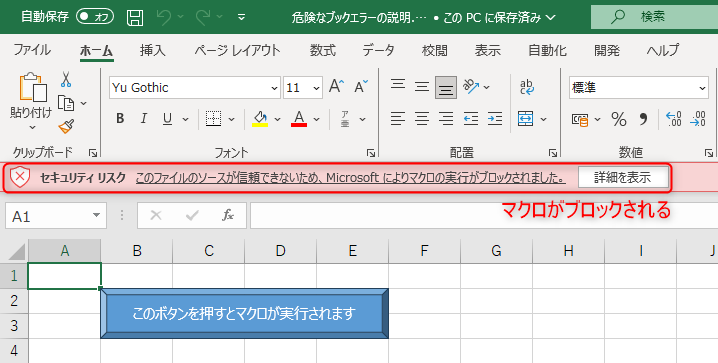Click the macro-blocked security warning link
The image size is (718, 363).
351,178
